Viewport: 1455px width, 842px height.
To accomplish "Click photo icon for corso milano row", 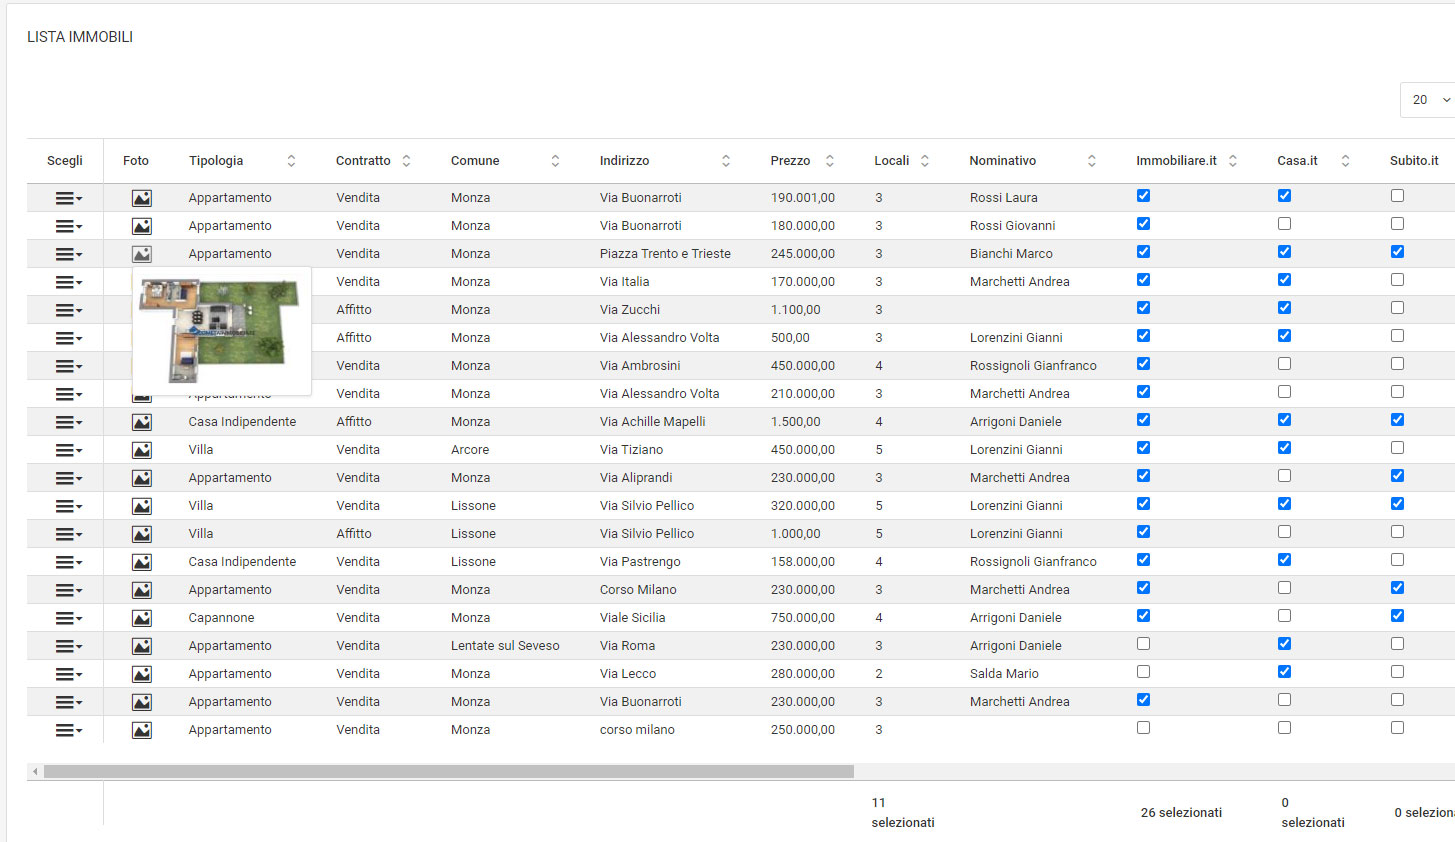I will pyautogui.click(x=142, y=730).
